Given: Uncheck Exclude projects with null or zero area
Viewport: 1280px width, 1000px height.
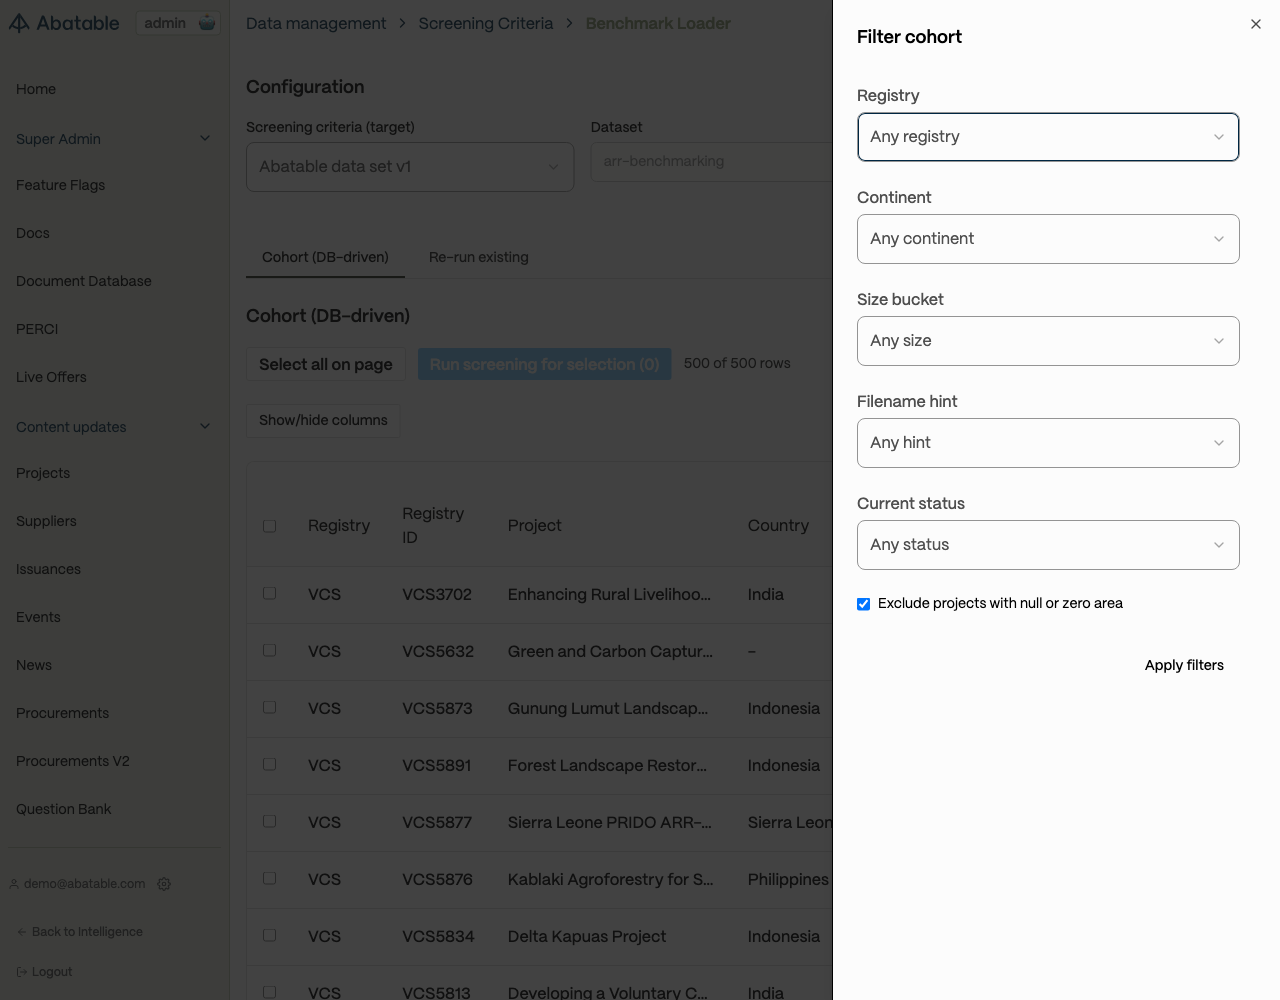Looking at the screenshot, I should [x=864, y=604].
